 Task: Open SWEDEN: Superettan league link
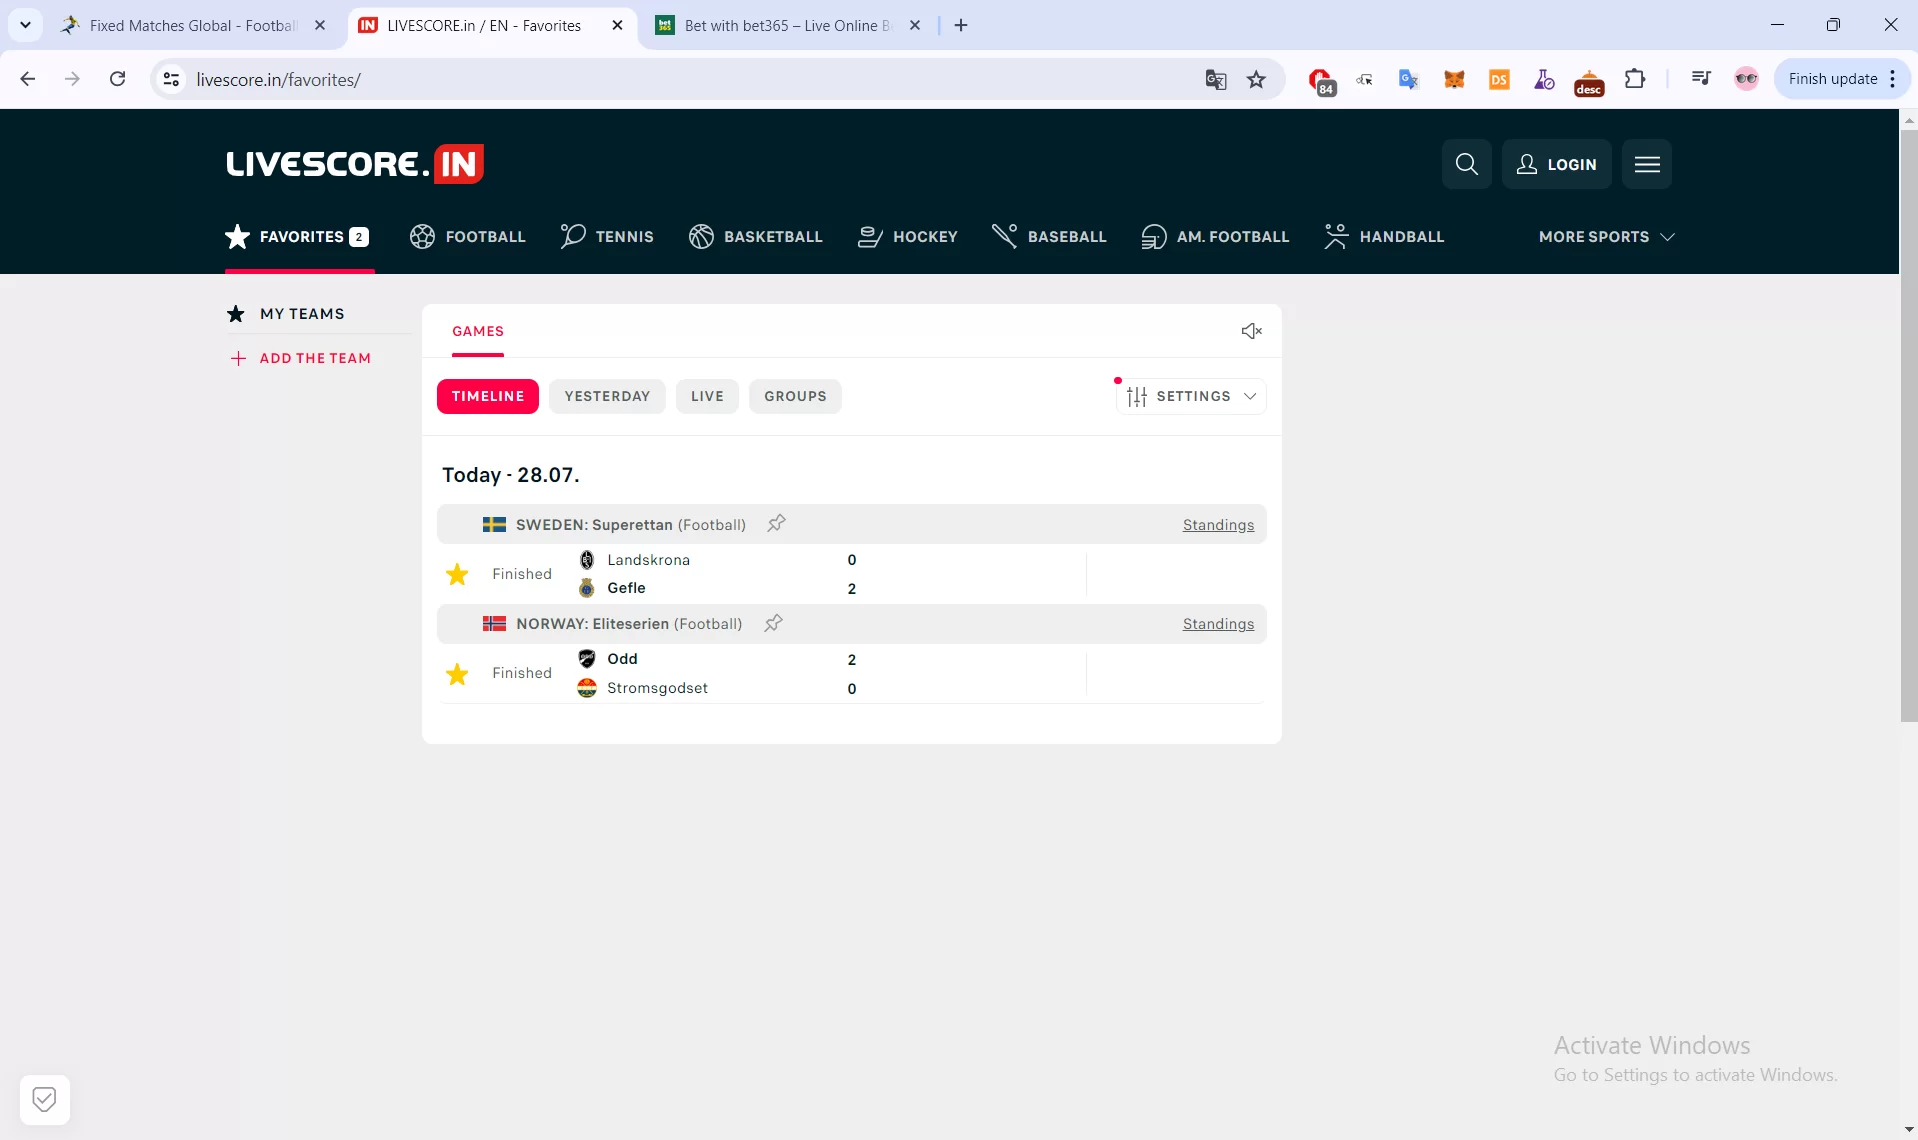click(x=594, y=525)
